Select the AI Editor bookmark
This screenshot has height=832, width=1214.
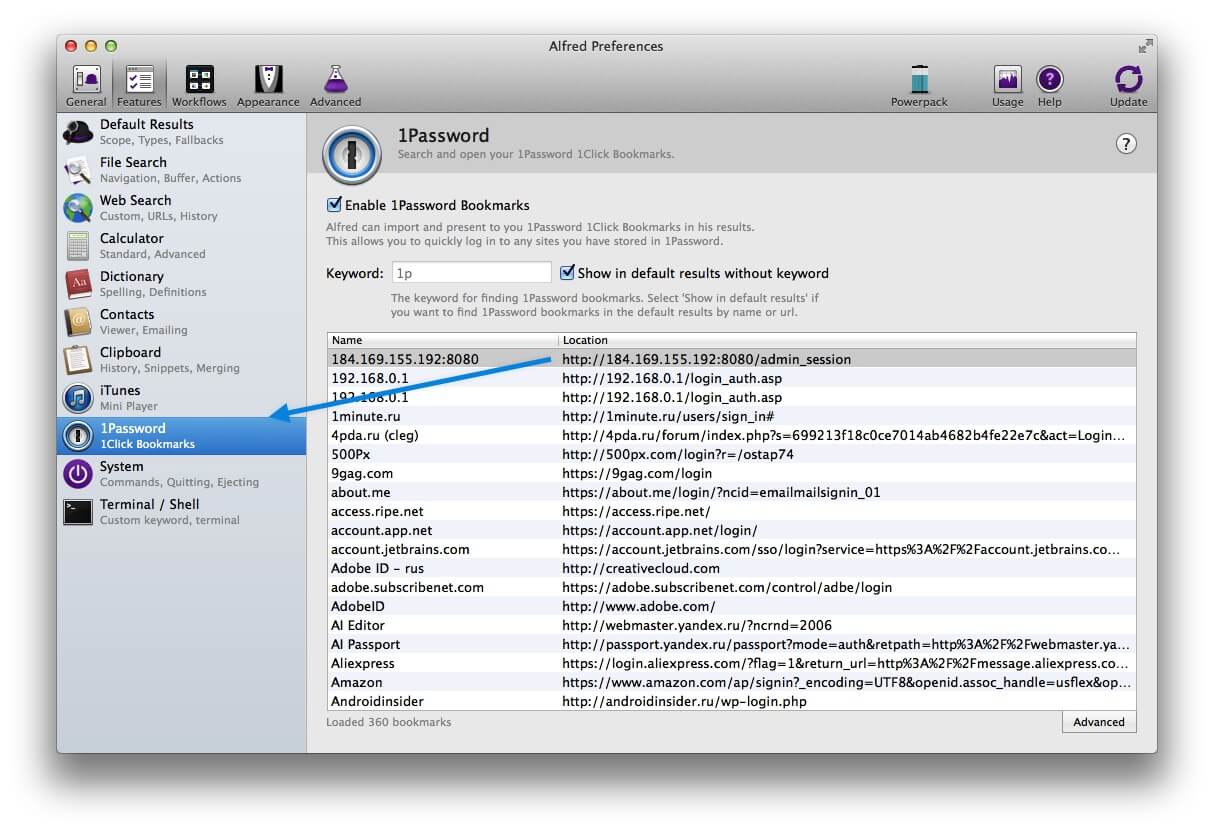[731, 625]
